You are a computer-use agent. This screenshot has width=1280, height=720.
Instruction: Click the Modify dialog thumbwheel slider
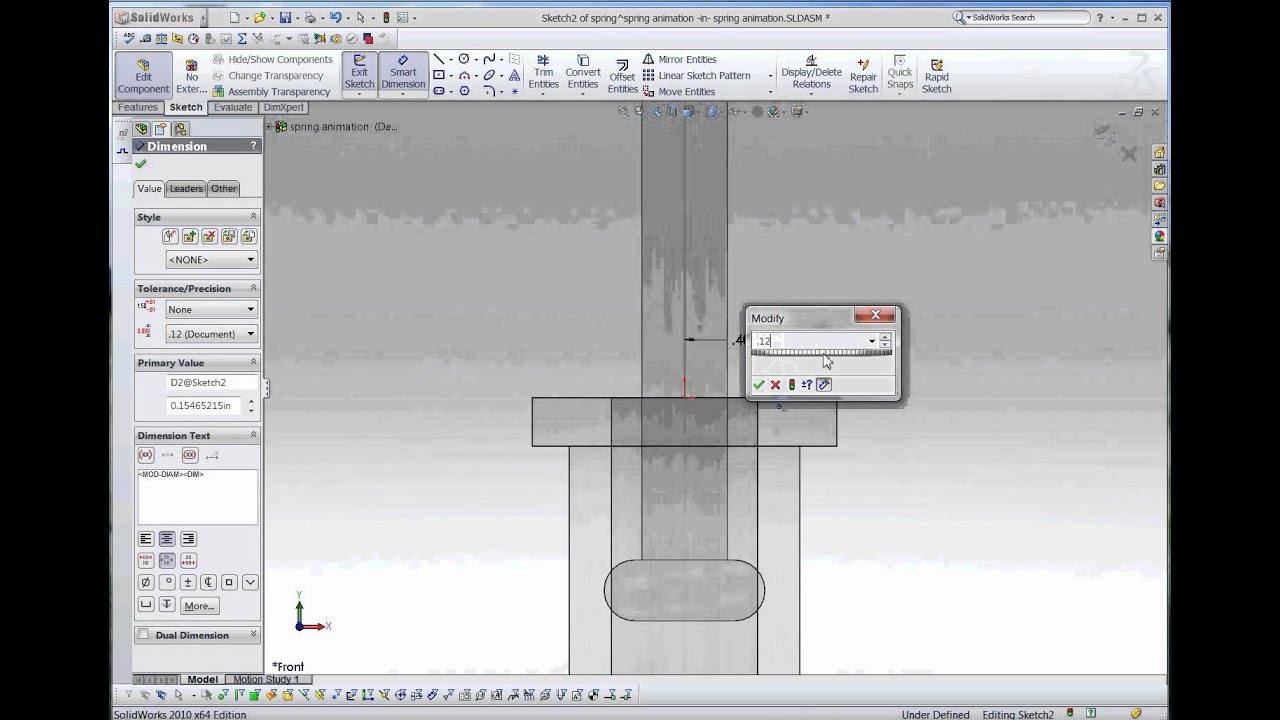820,353
